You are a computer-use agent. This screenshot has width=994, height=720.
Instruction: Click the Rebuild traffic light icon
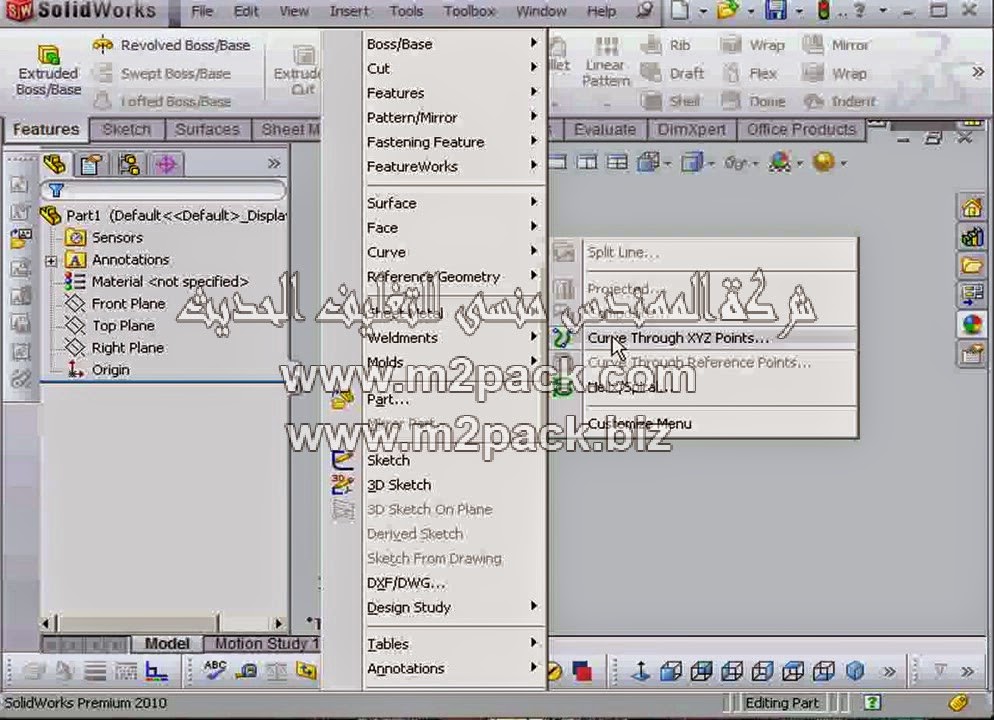click(823, 10)
